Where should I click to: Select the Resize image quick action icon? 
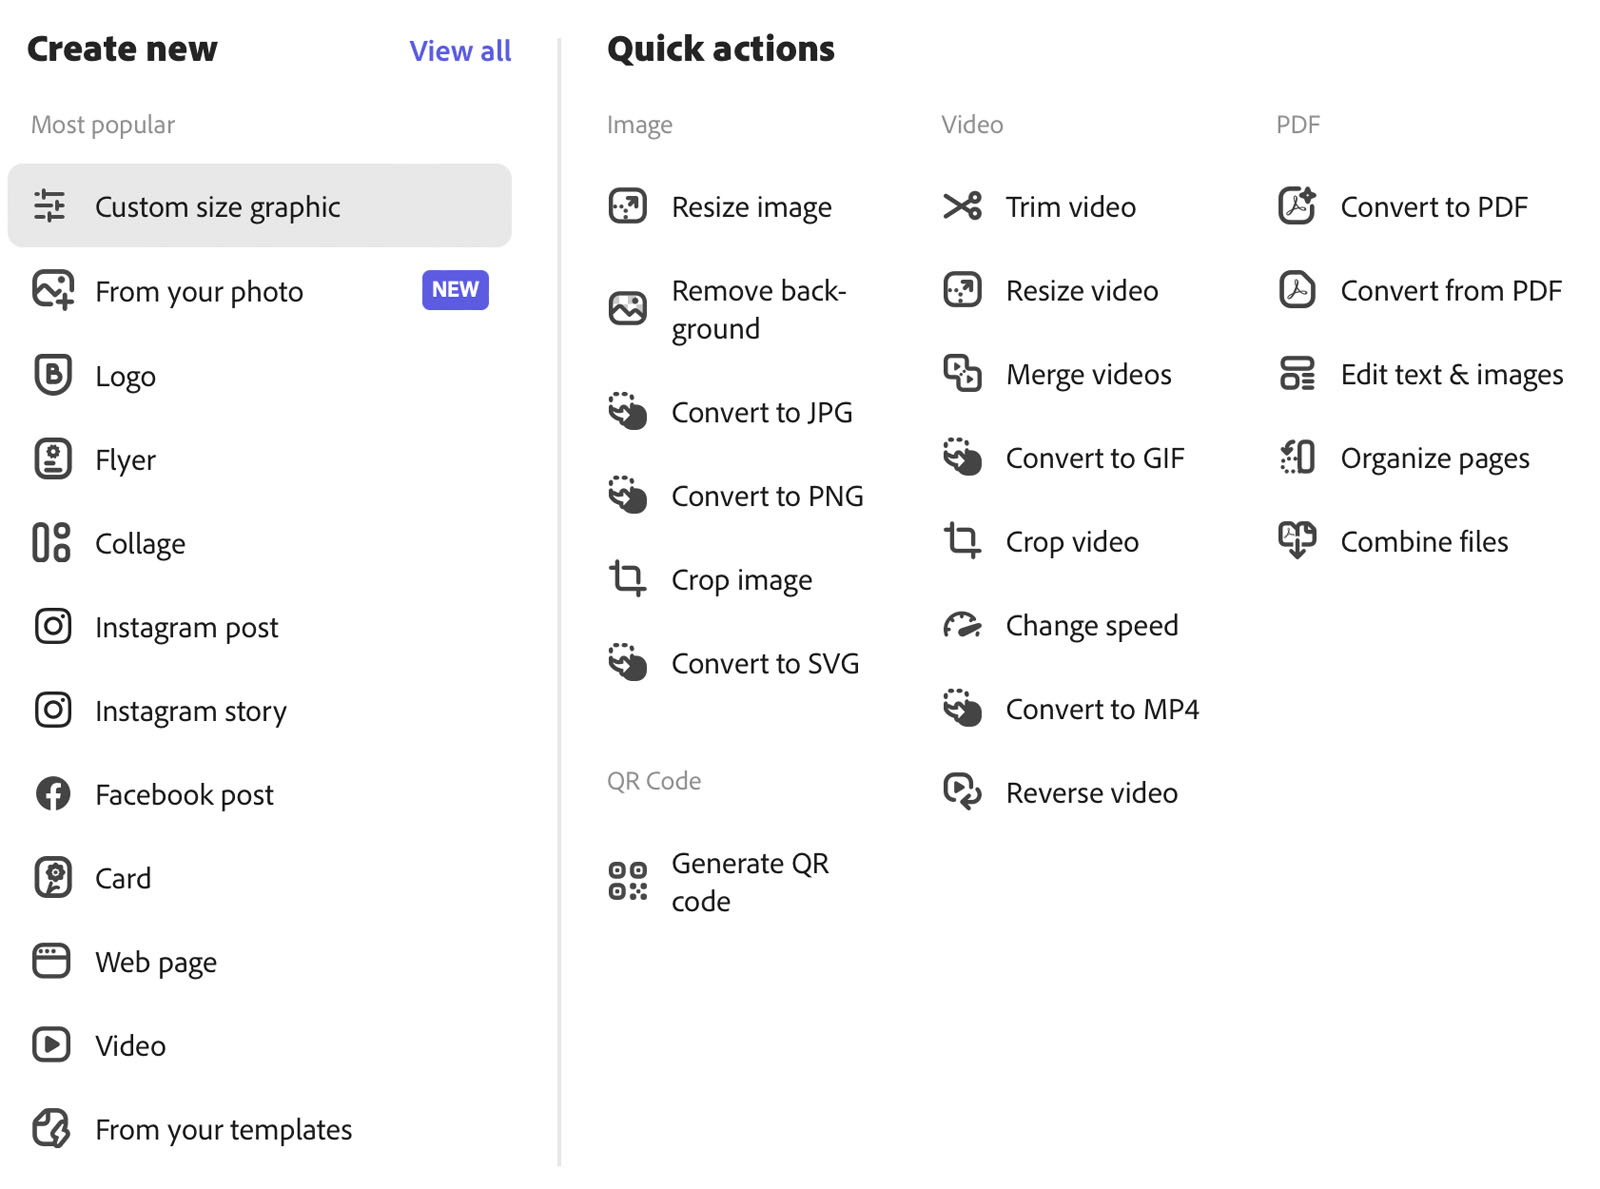coord(627,206)
